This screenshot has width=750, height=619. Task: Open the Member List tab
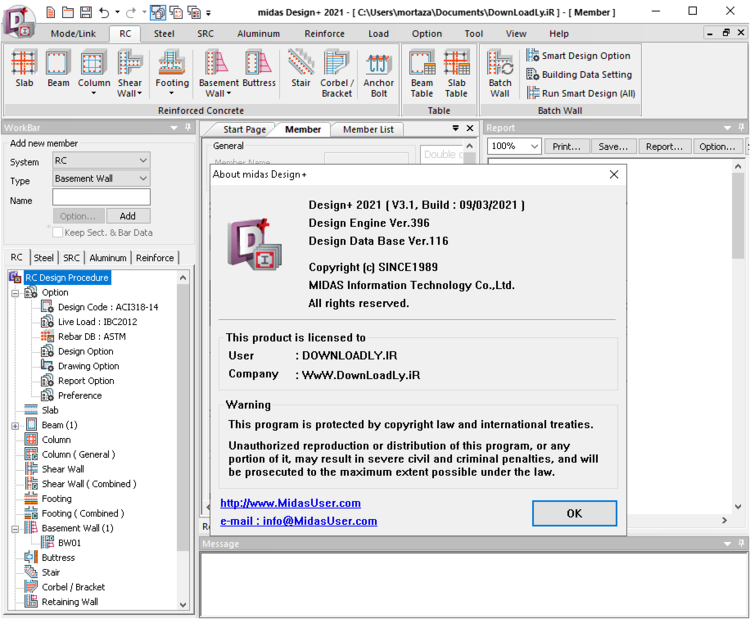tap(368, 129)
